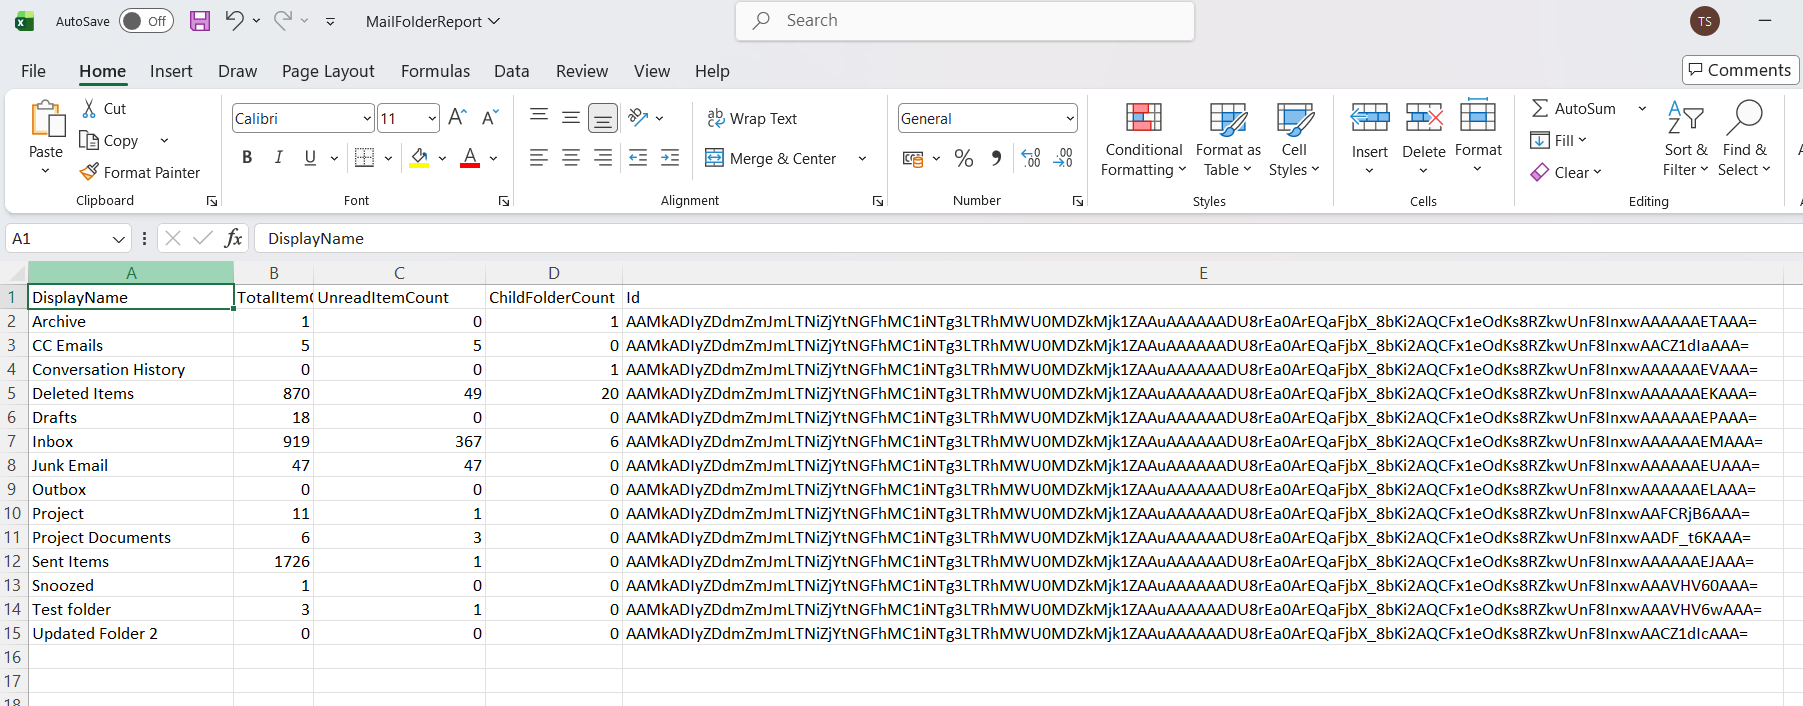This screenshot has height=706, width=1803.
Task: Click the Format Painter brush
Action: 89,172
